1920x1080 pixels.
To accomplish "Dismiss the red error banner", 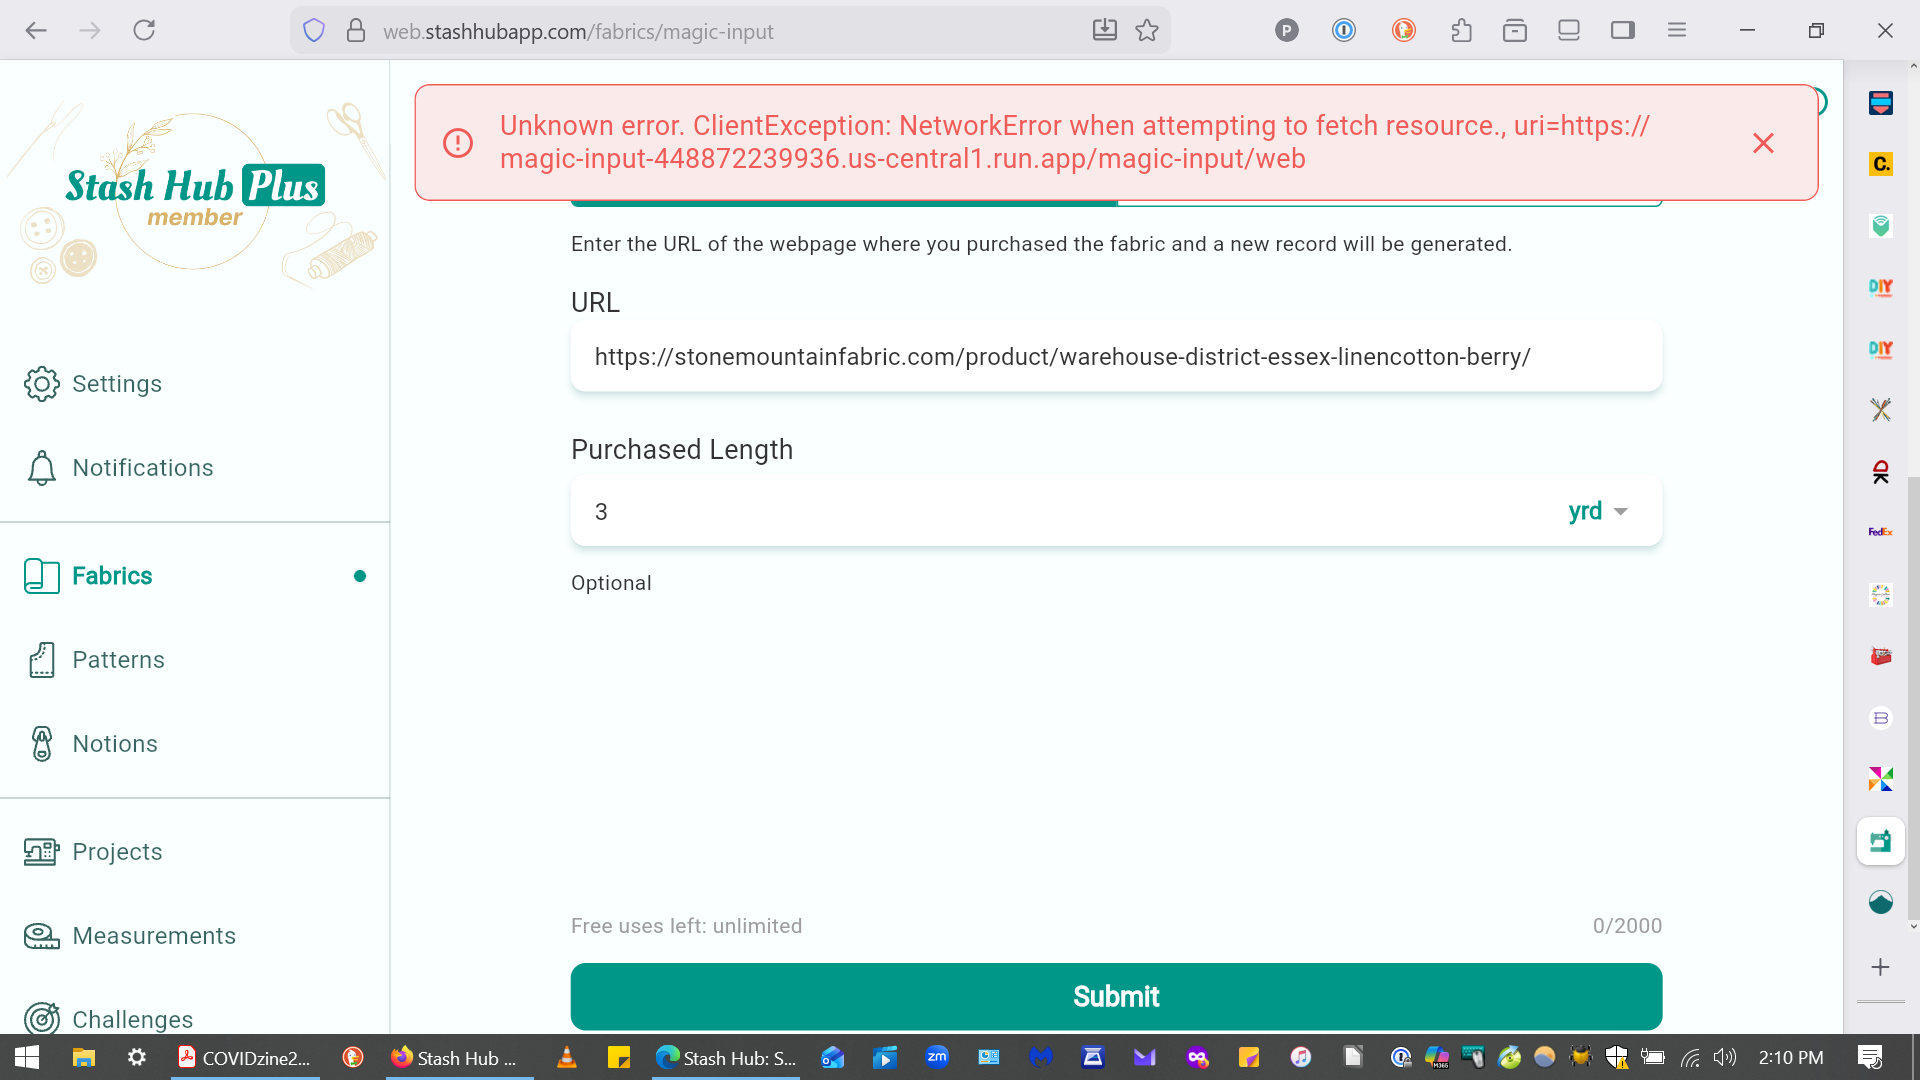I will coord(1763,143).
